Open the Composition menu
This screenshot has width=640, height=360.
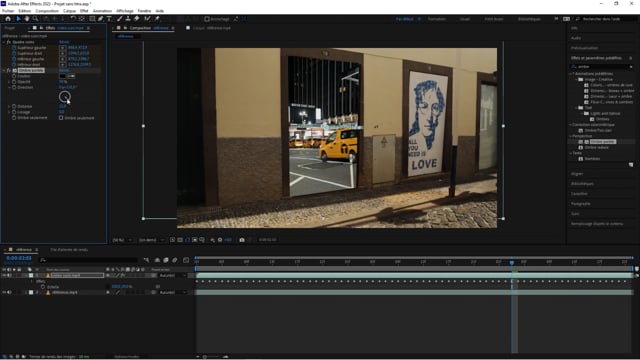click(47, 11)
